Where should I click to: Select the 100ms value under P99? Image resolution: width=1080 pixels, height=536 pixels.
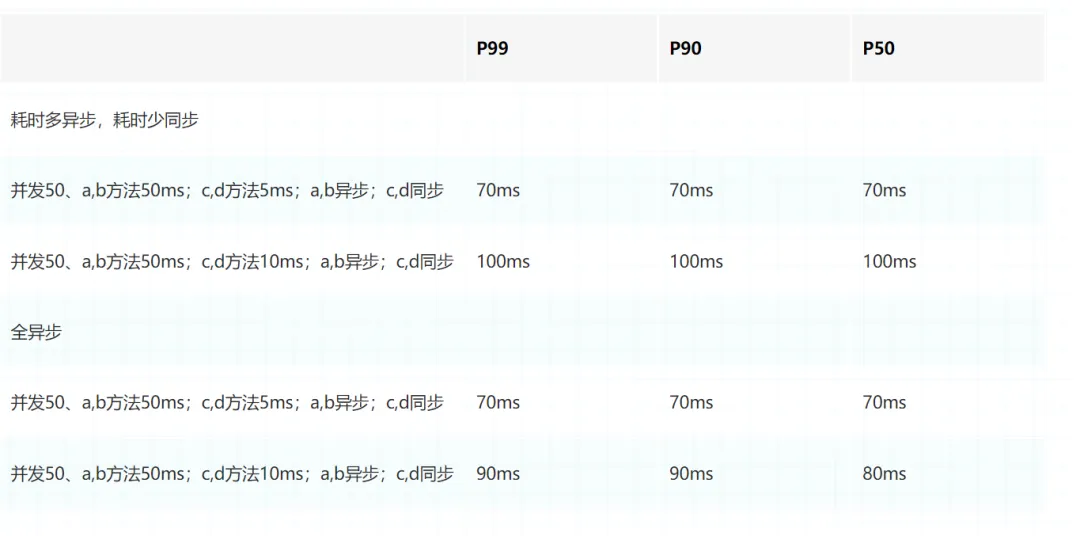[503, 262]
